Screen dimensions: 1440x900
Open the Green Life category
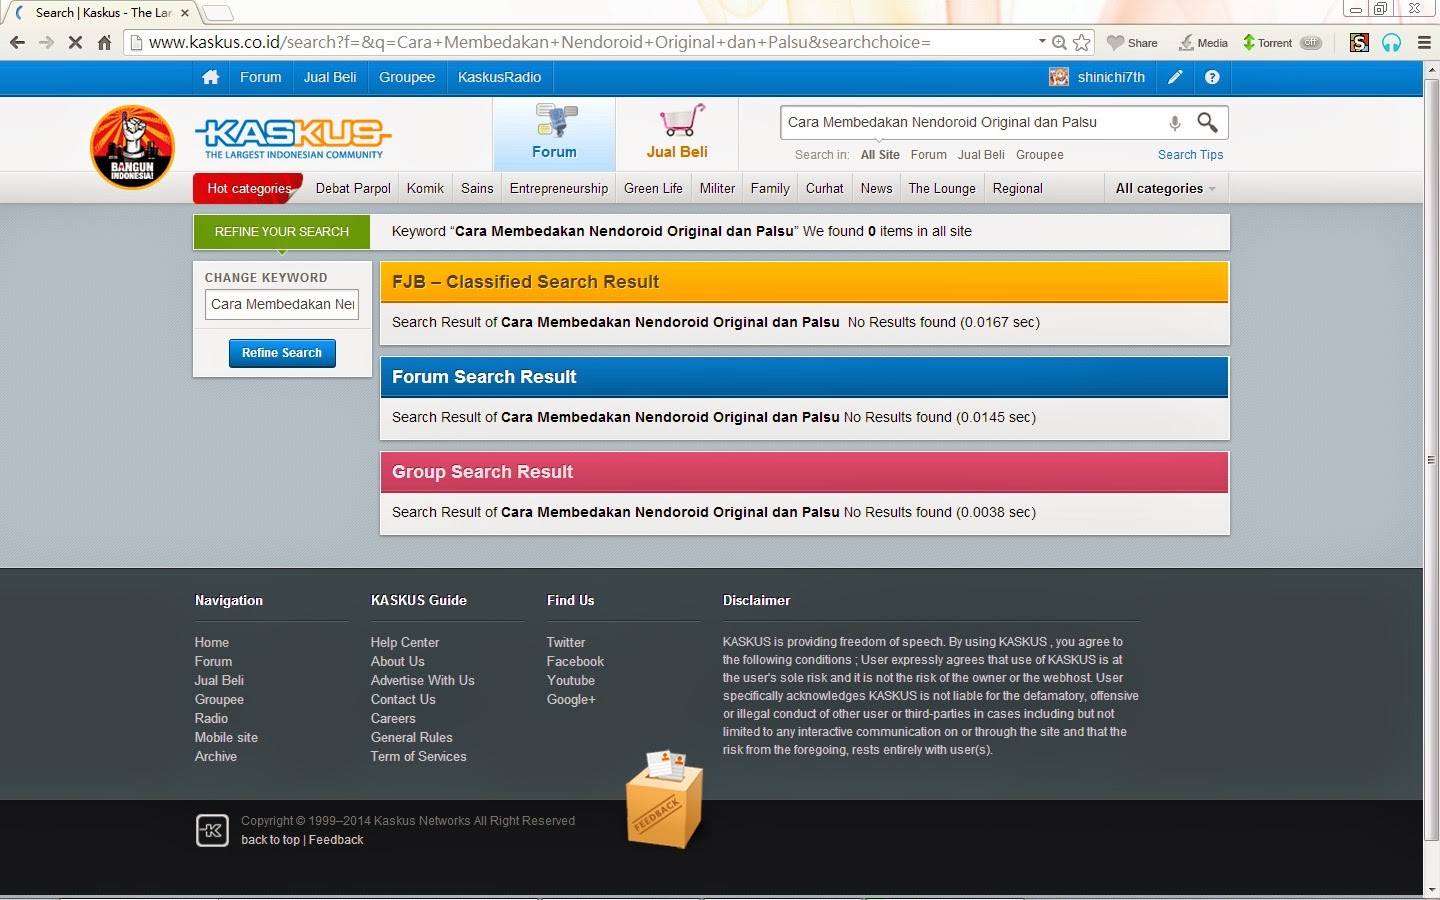coord(653,188)
